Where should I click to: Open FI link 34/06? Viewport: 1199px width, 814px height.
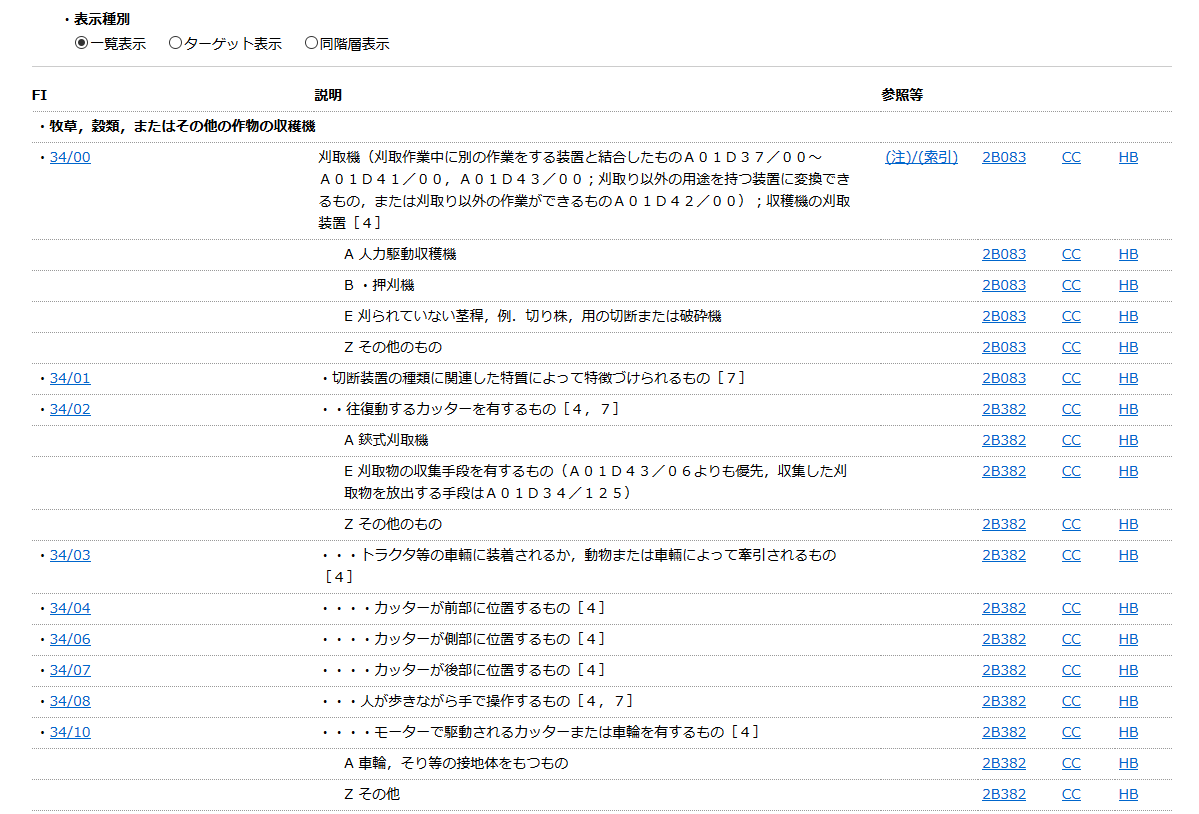pos(70,639)
